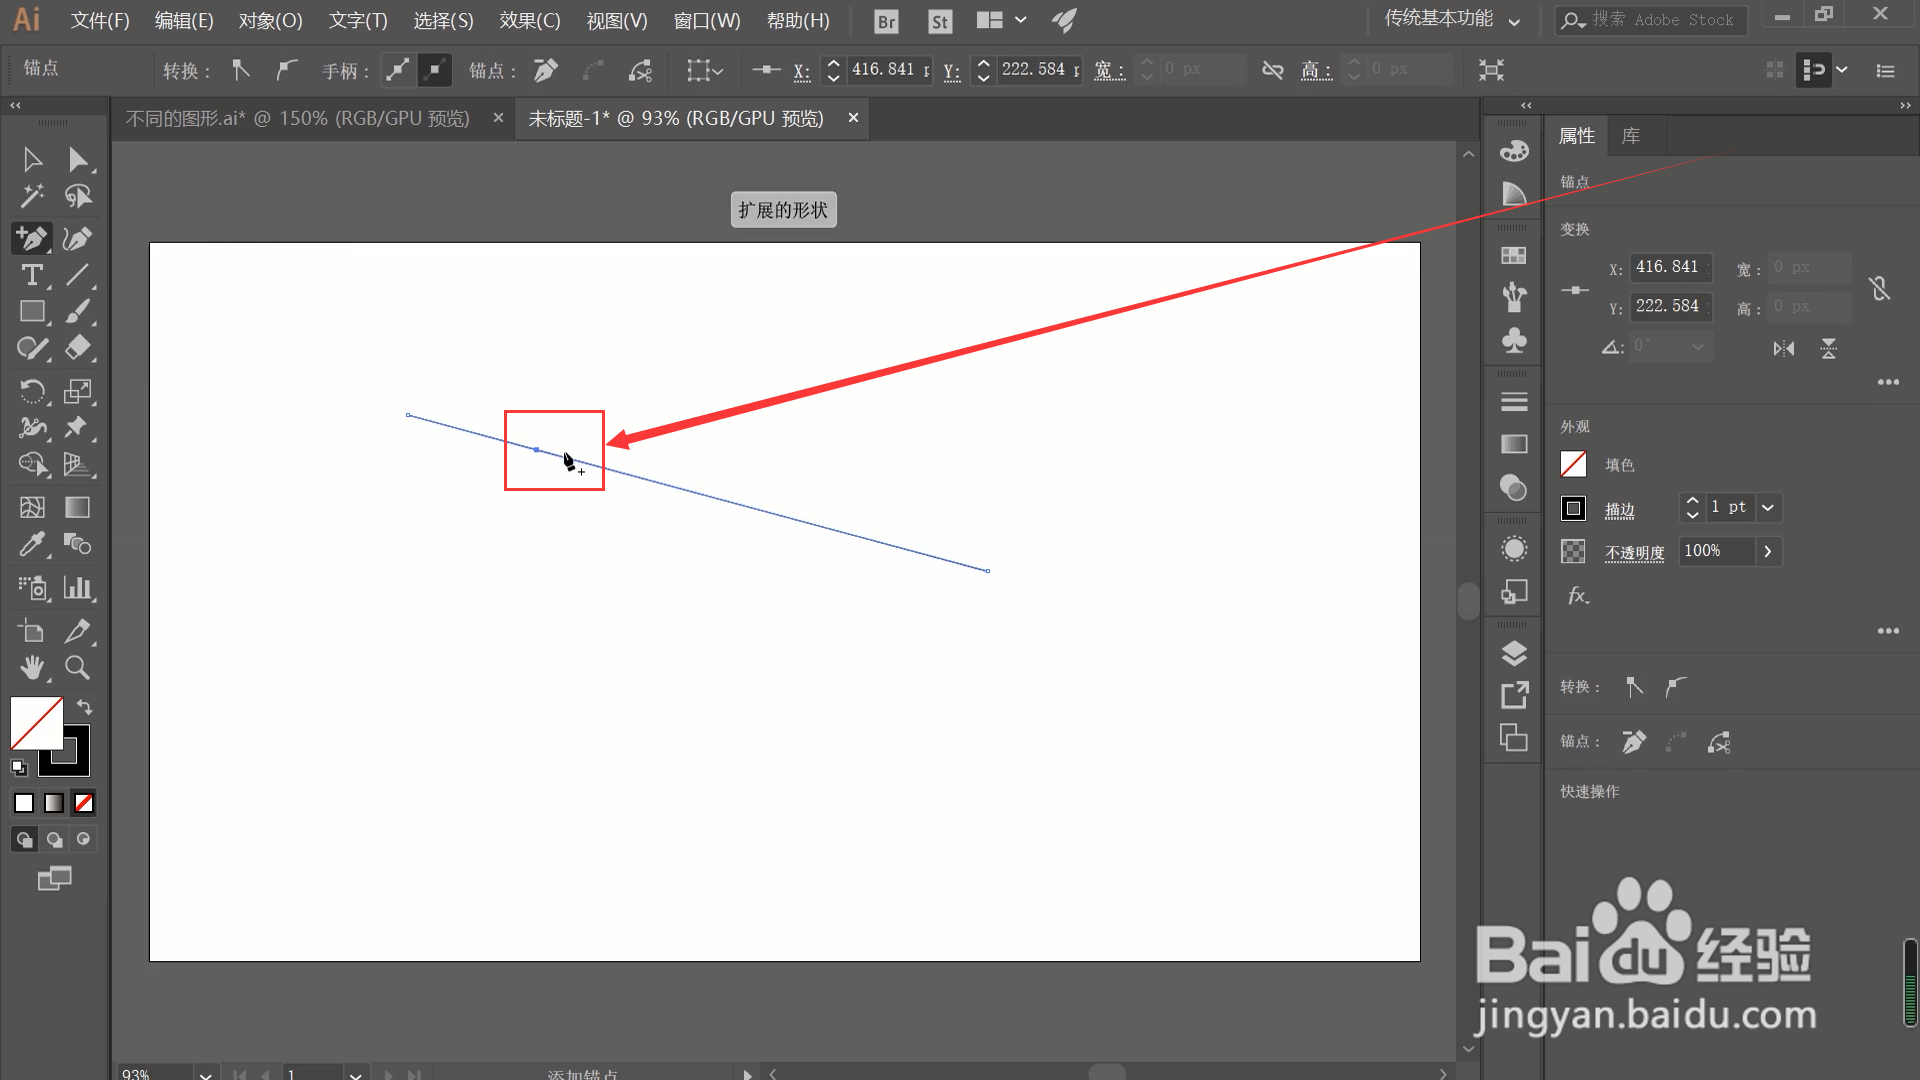1920x1080 pixels.
Task: Select the Magic Wand tool
Action: 32,196
